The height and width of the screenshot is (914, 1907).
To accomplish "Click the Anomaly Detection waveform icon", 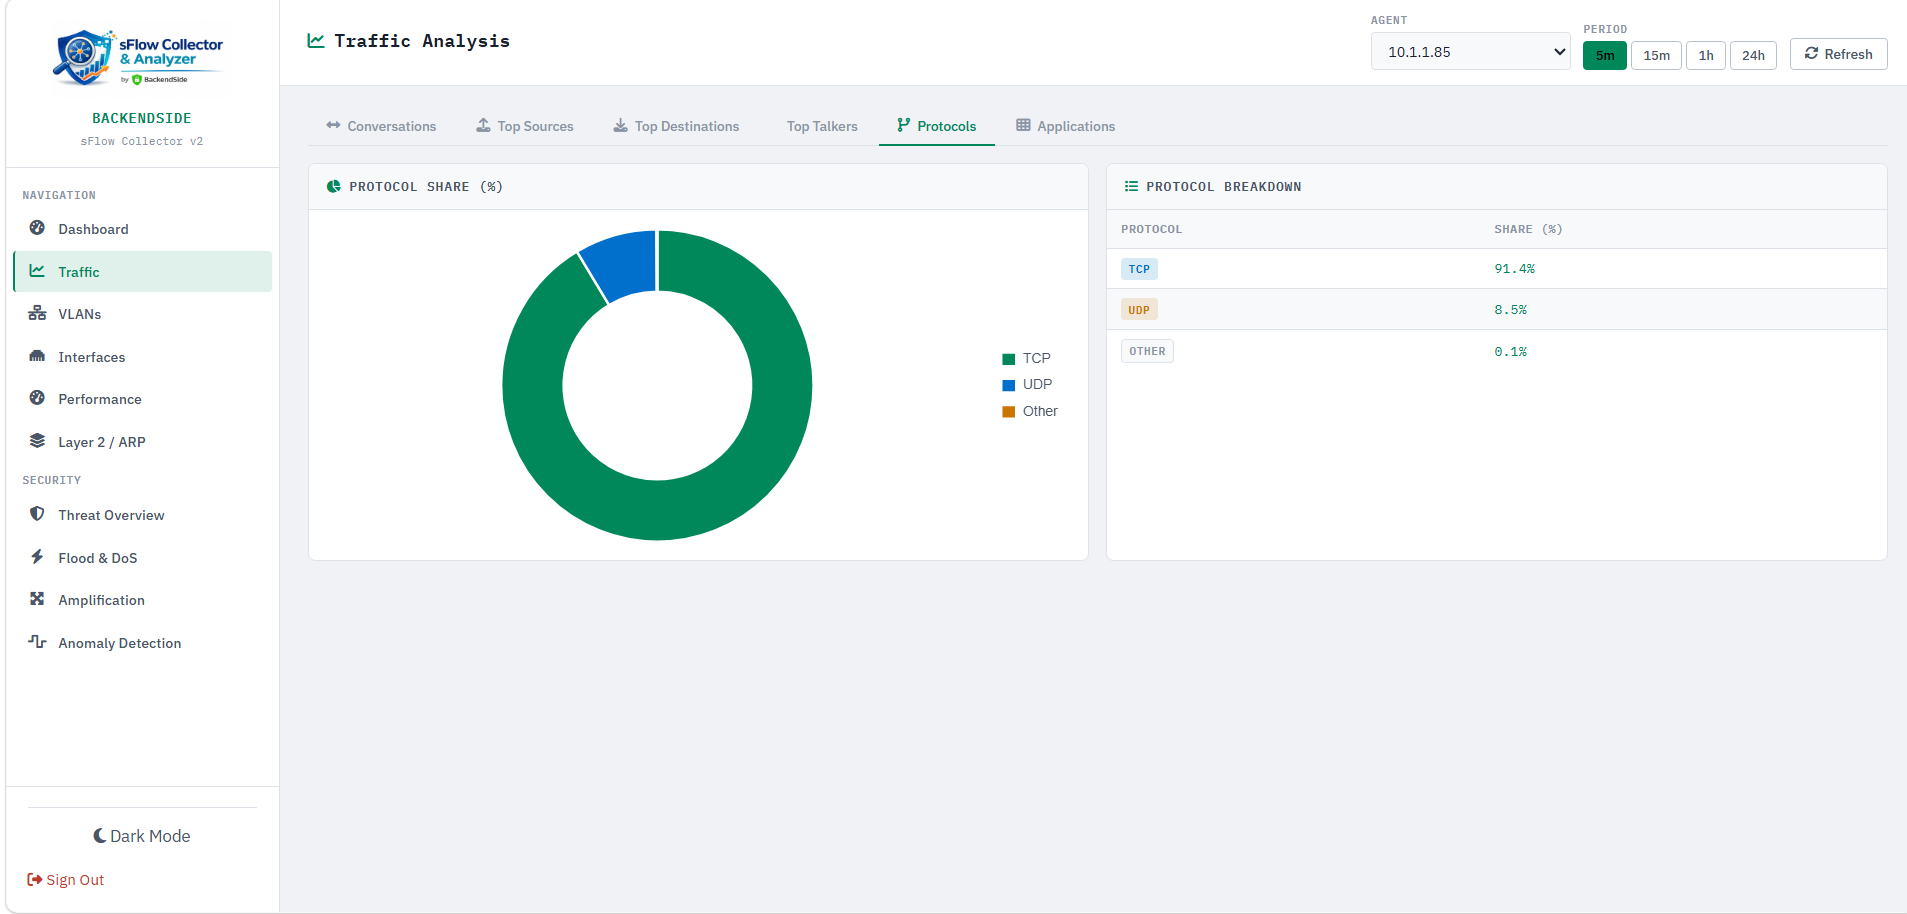I will click(37, 642).
